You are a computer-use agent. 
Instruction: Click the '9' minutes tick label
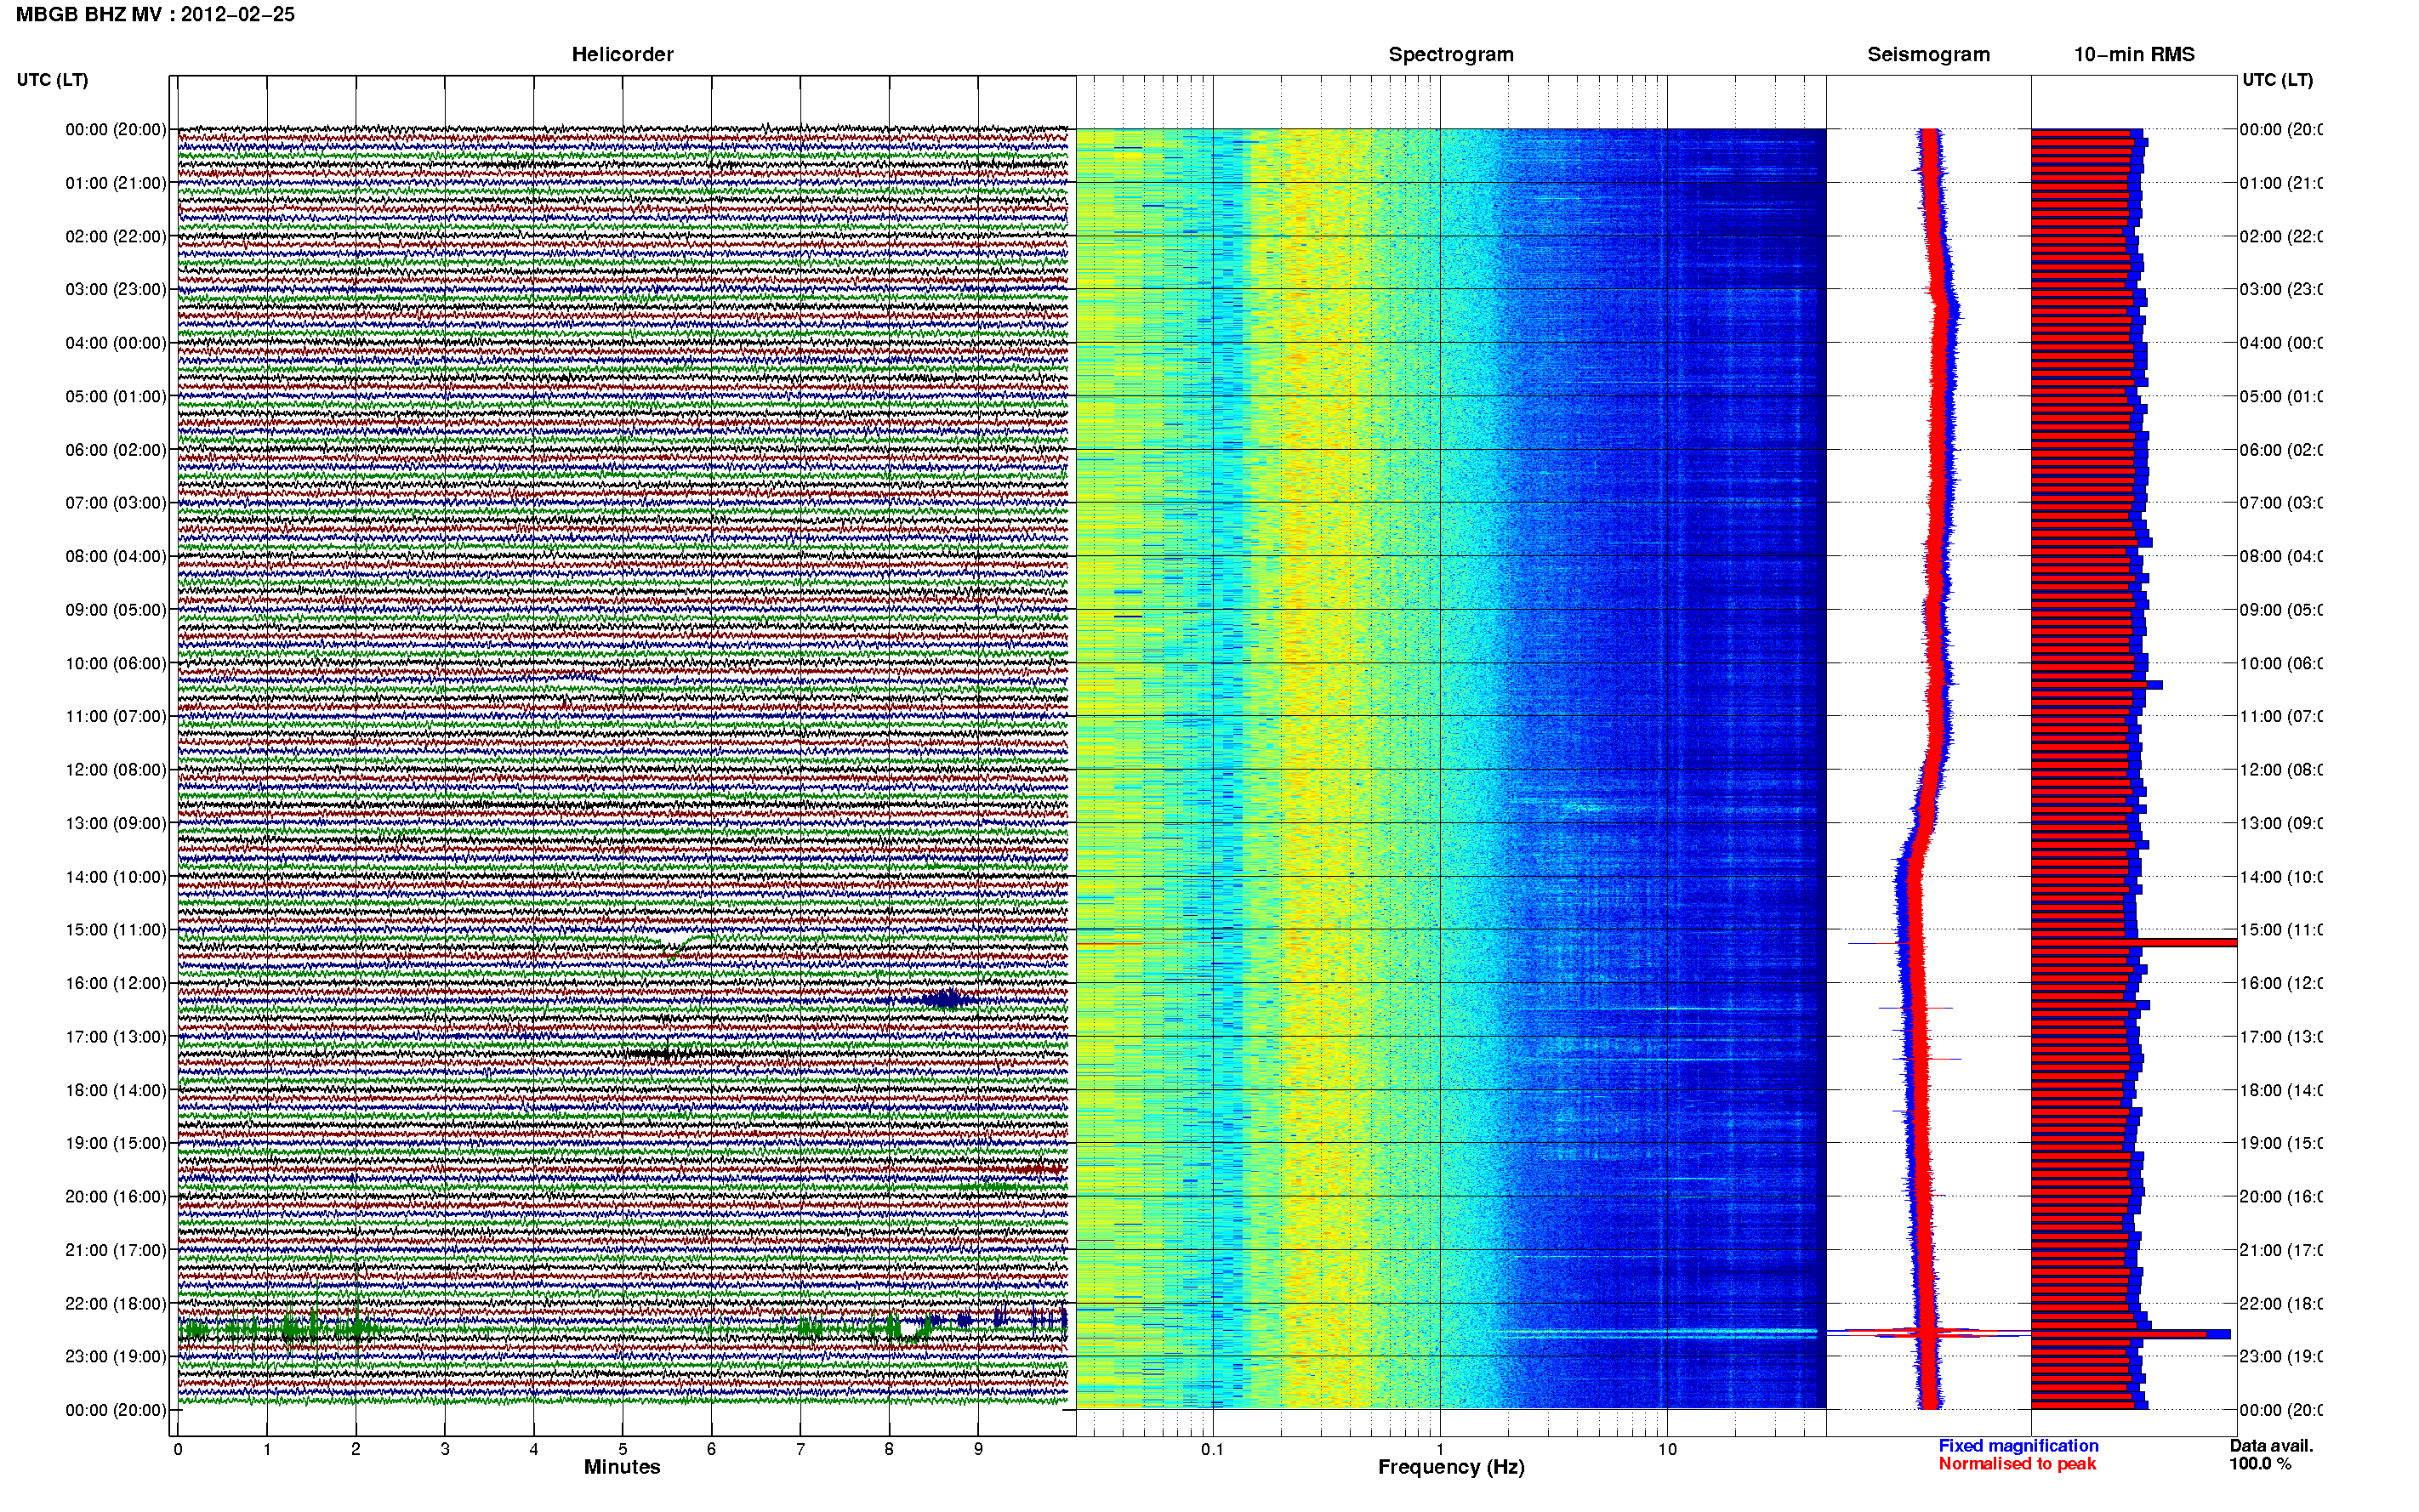coord(978,1449)
